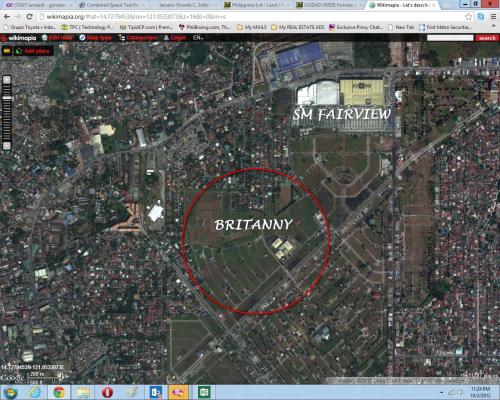
Task: Reload the Wikimapia page
Action: click(x=29, y=16)
